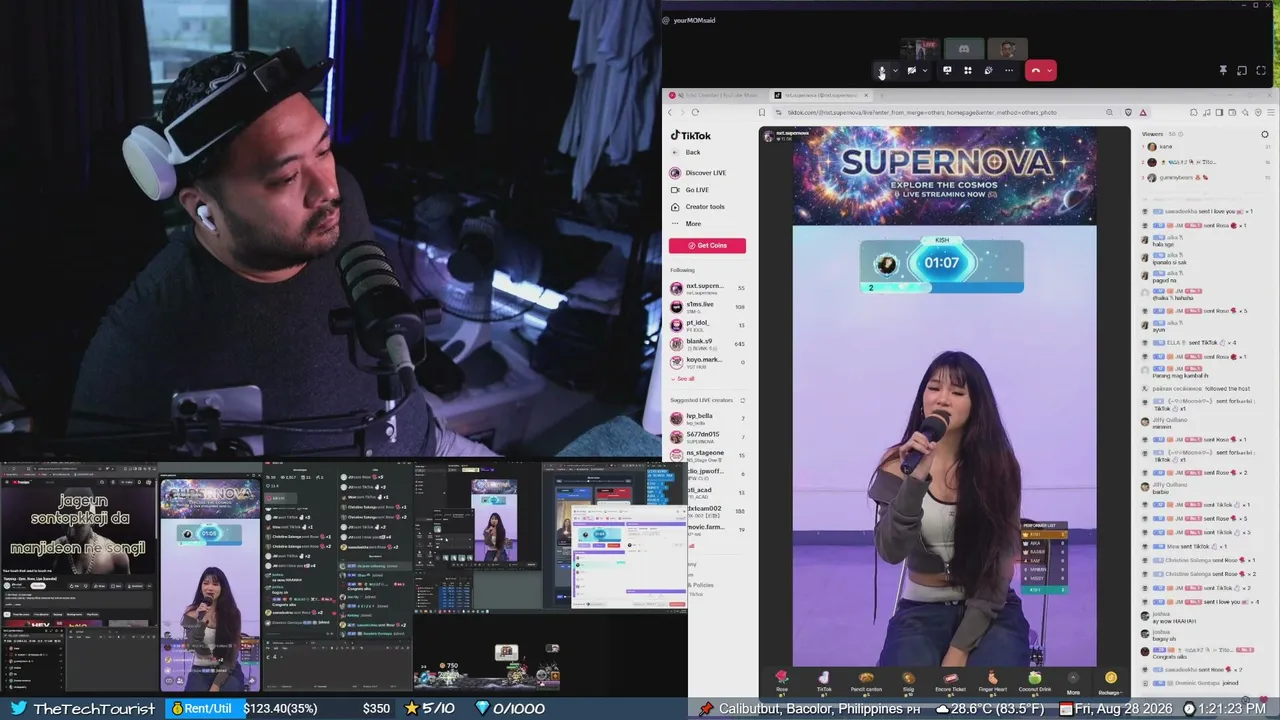Image resolution: width=1280 pixels, height=720 pixels.
Task: Open nxt.supernova in Following list
Action: 707,288
